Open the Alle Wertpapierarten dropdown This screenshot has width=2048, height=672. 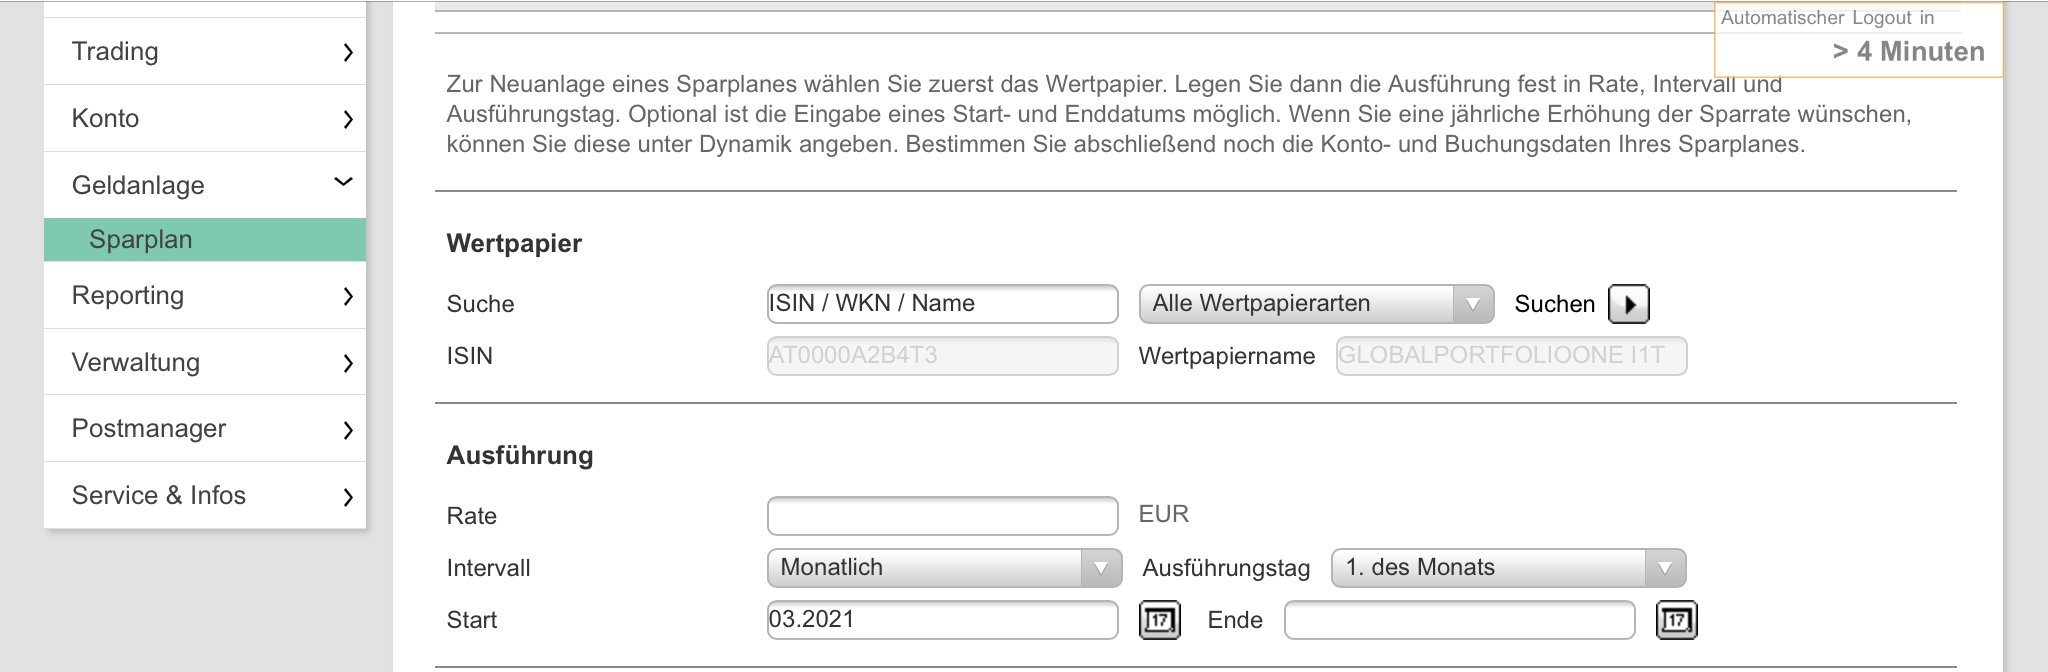pos(1315,304)
